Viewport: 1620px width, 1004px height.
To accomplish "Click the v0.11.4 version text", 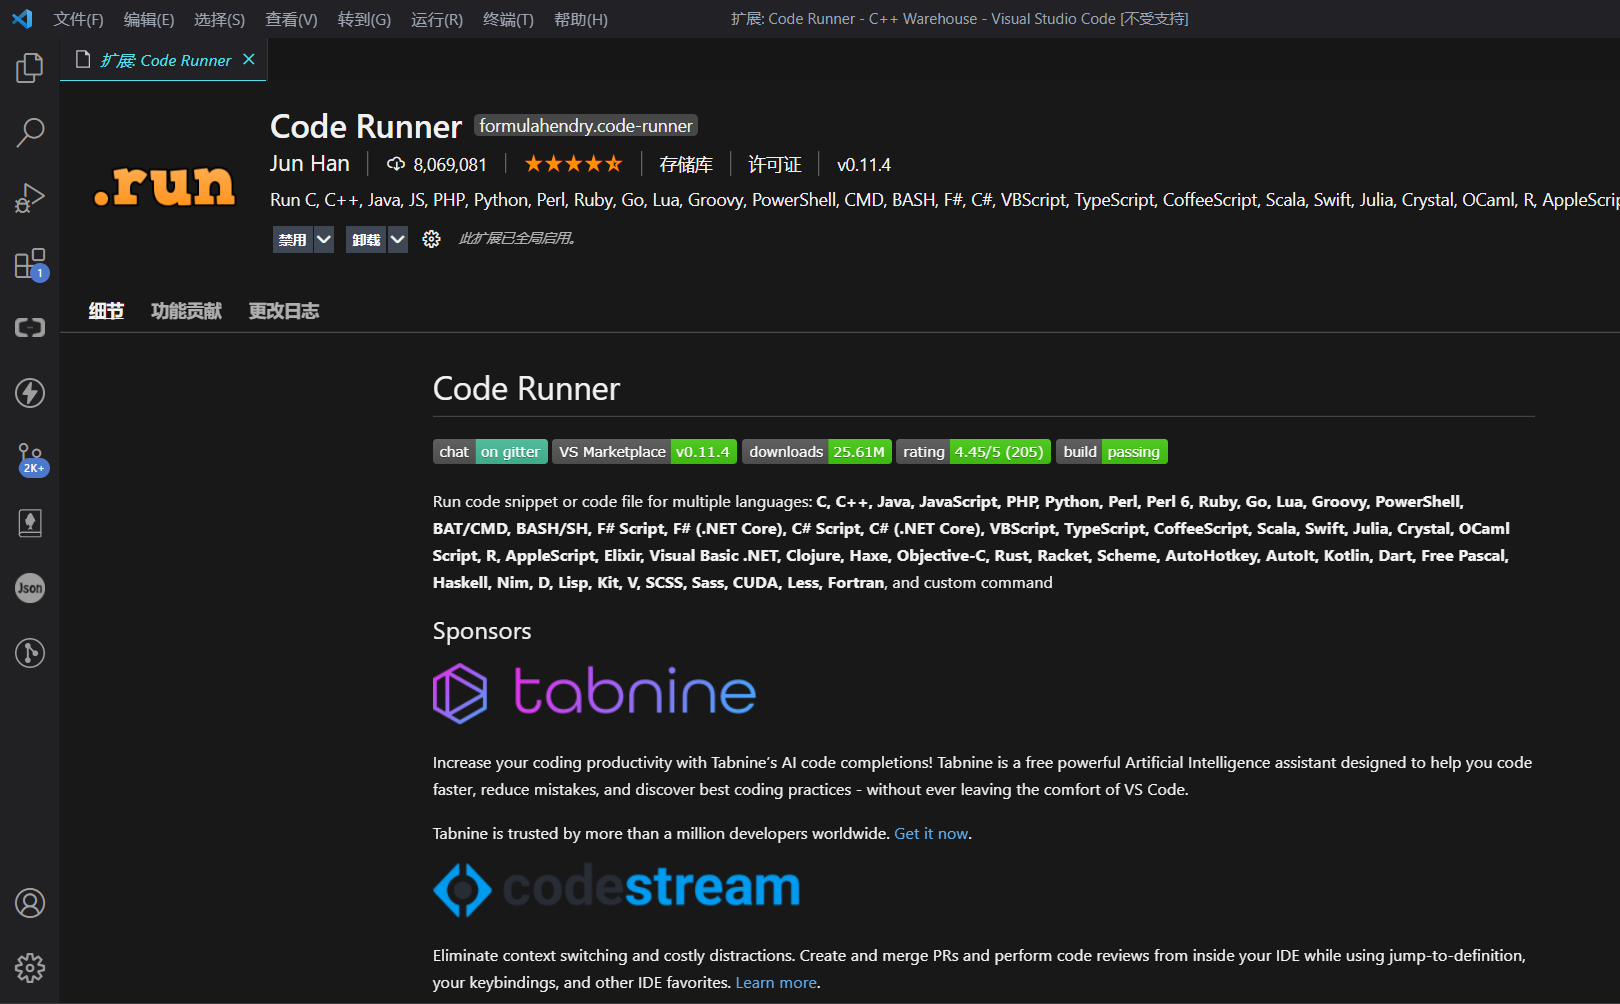I will (864, 164).
